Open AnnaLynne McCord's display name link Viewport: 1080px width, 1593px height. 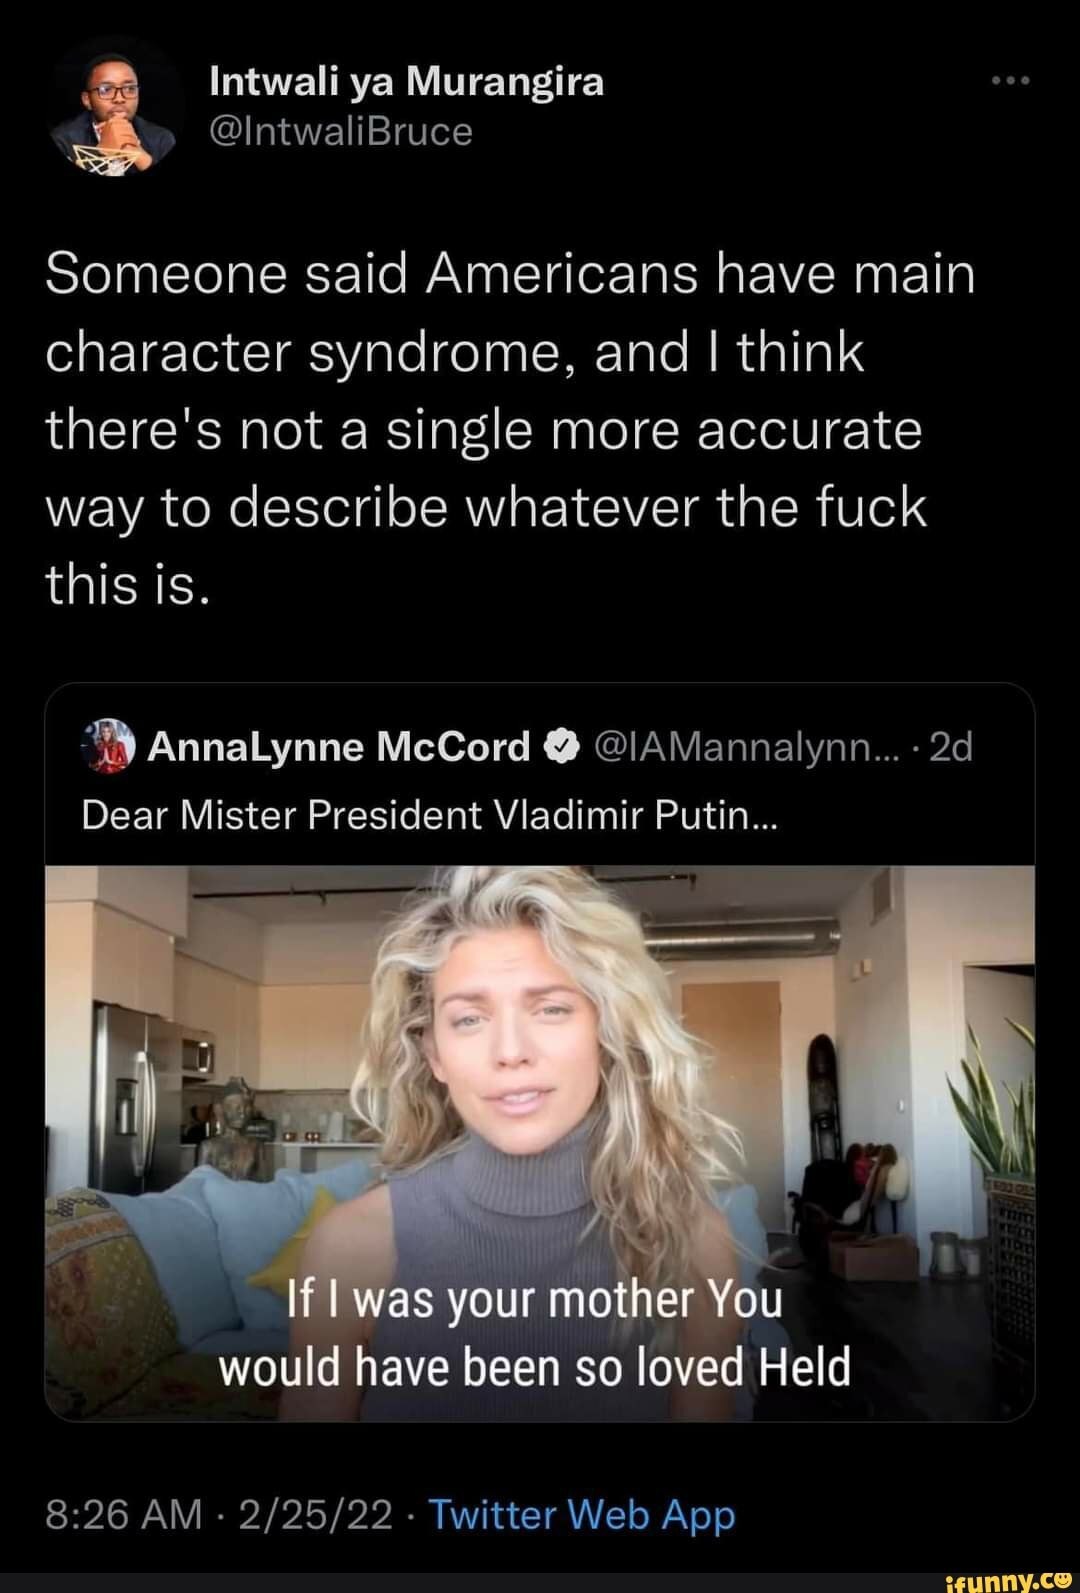340,745
